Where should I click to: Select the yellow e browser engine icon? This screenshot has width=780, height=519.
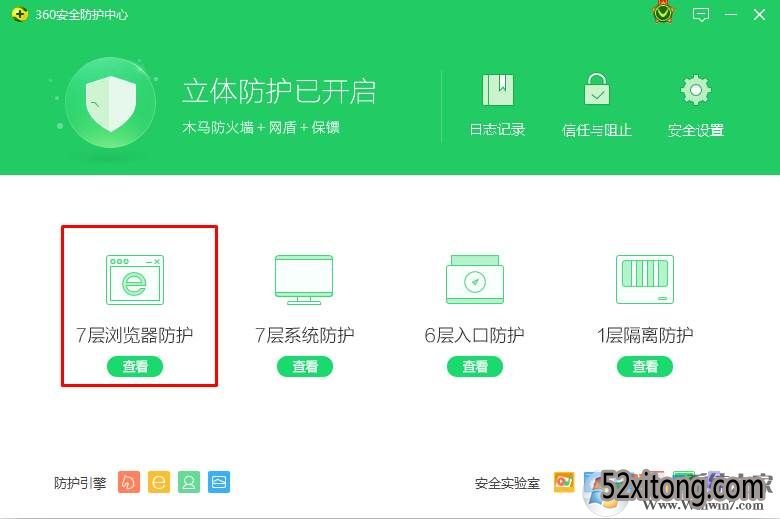point(159,482)
